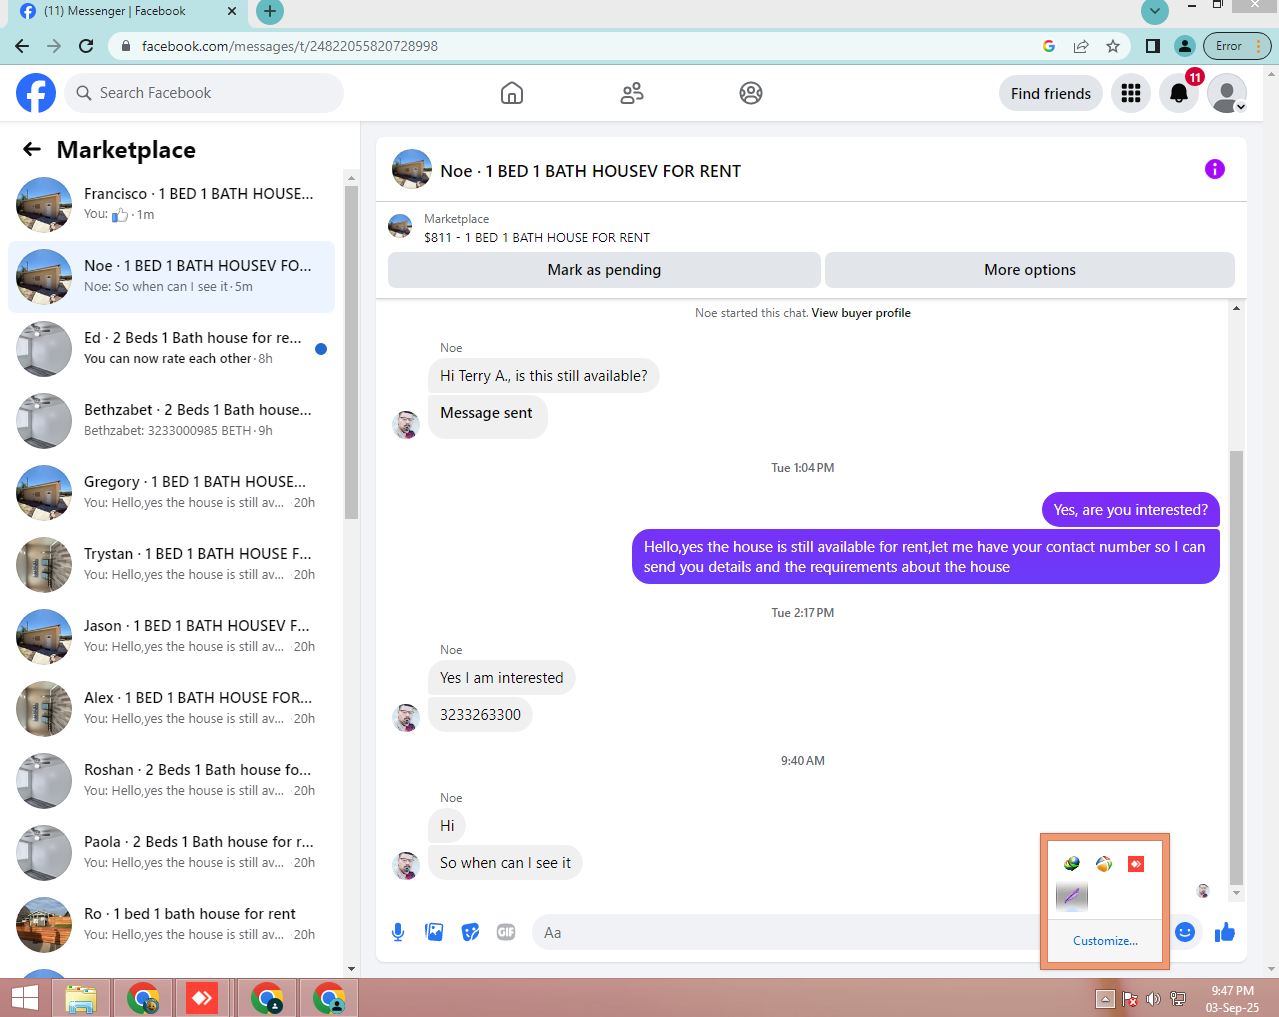Screen dimensions: 1279x1017
Task: Open Ro's 1 bed 1 bath conversation
Action: 171,925
